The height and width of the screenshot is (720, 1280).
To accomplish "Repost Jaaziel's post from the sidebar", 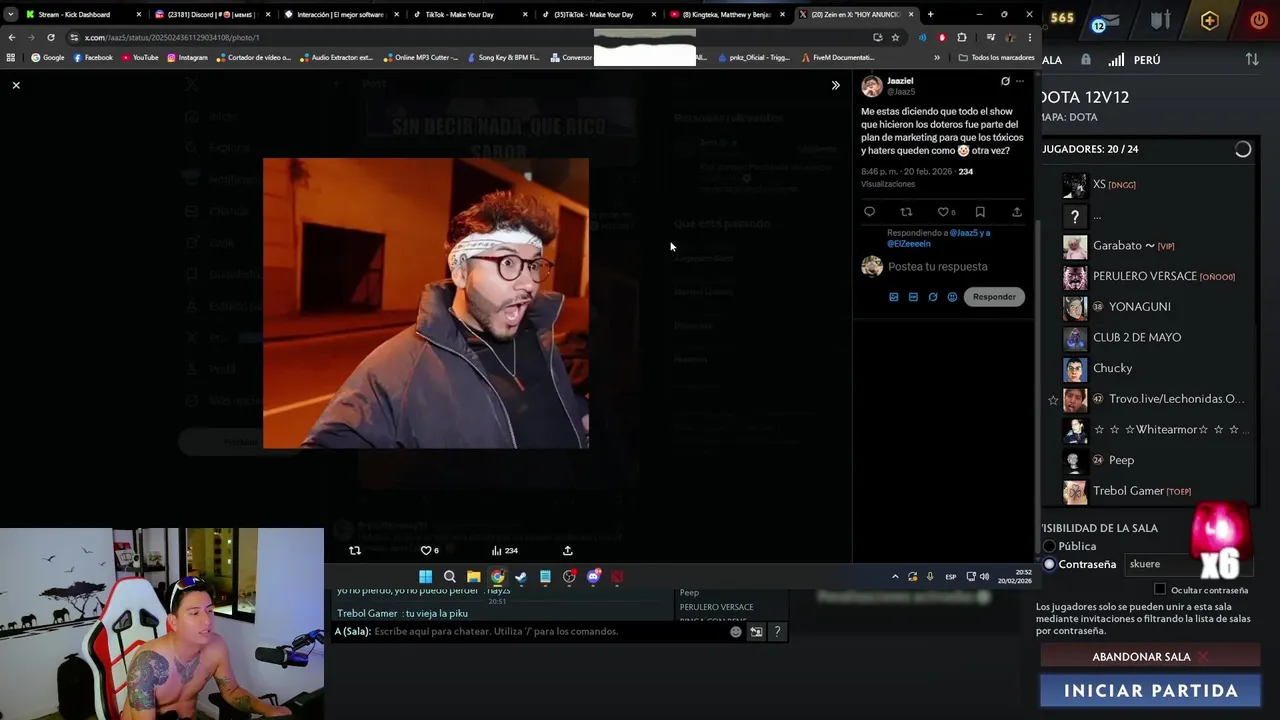I will [906, 212].
